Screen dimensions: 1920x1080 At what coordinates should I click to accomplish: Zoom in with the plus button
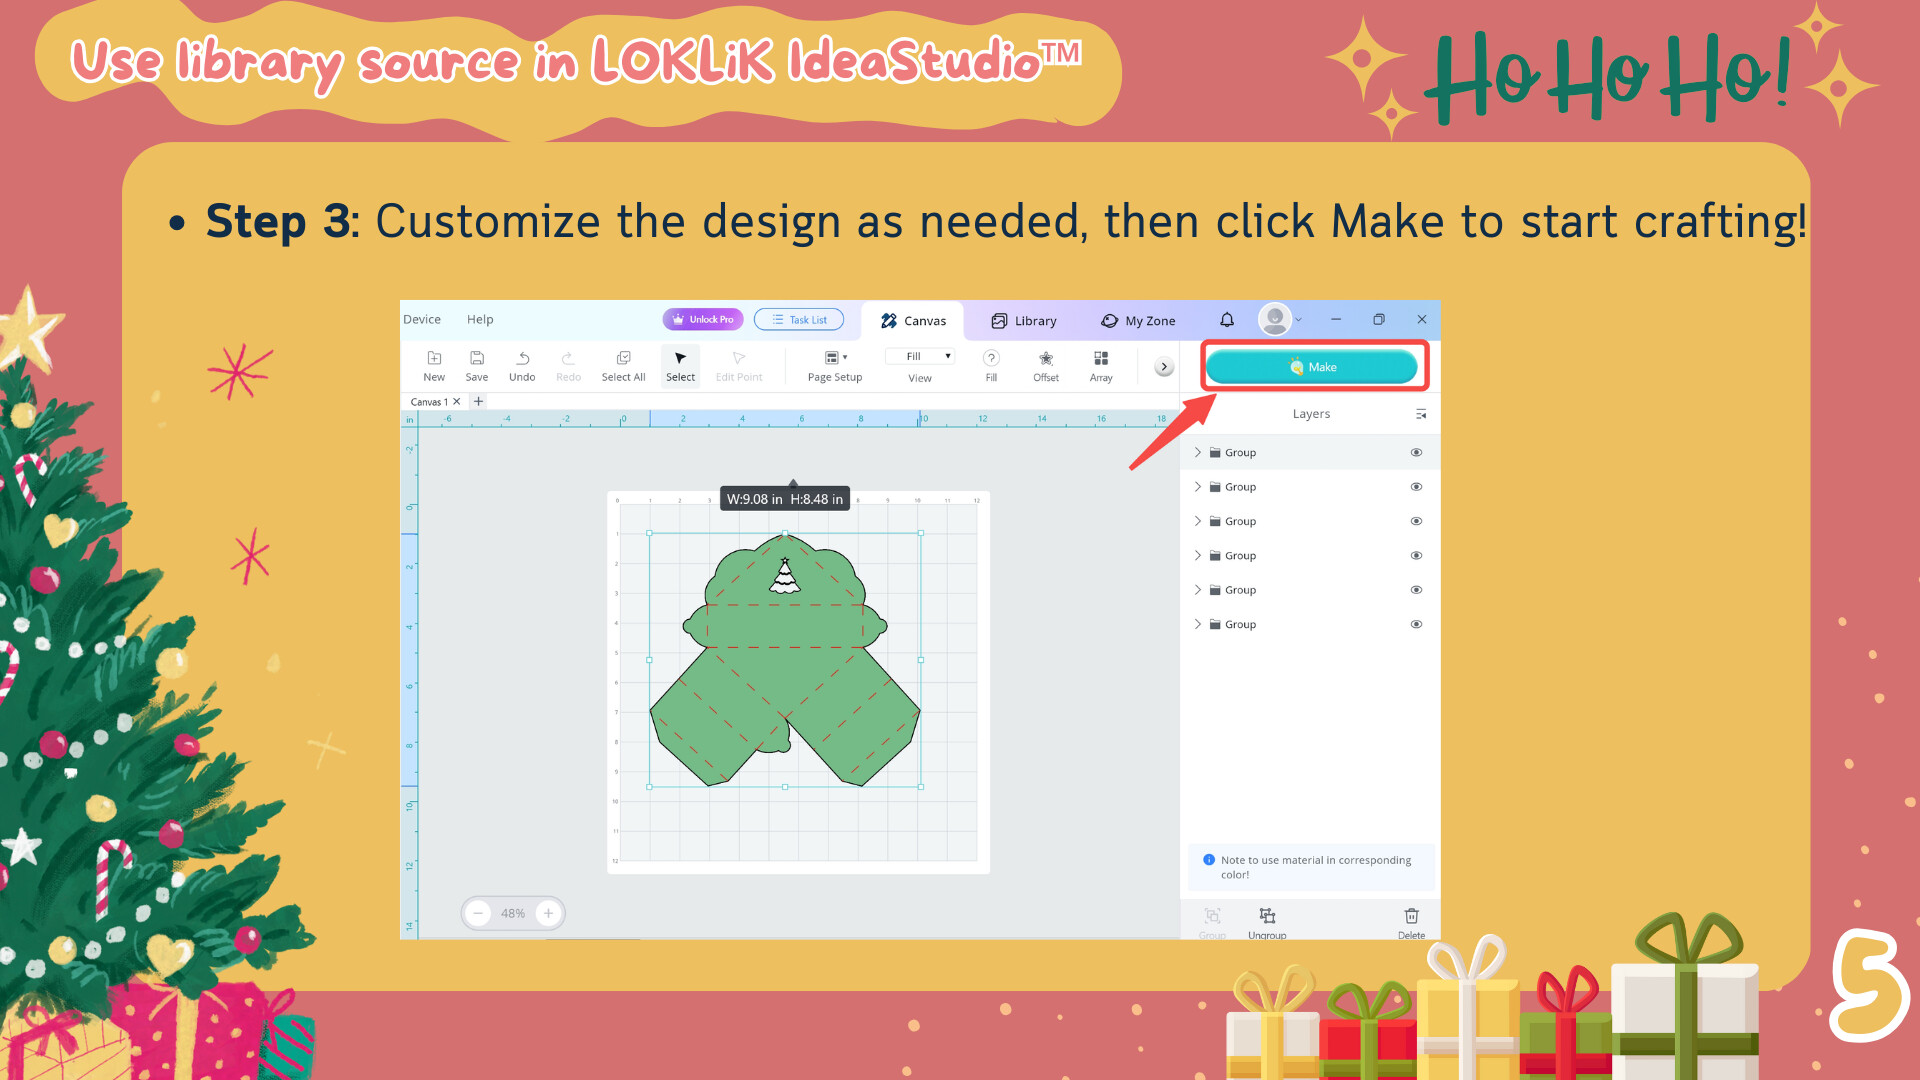pyautogui.click(x=548, y=913)
